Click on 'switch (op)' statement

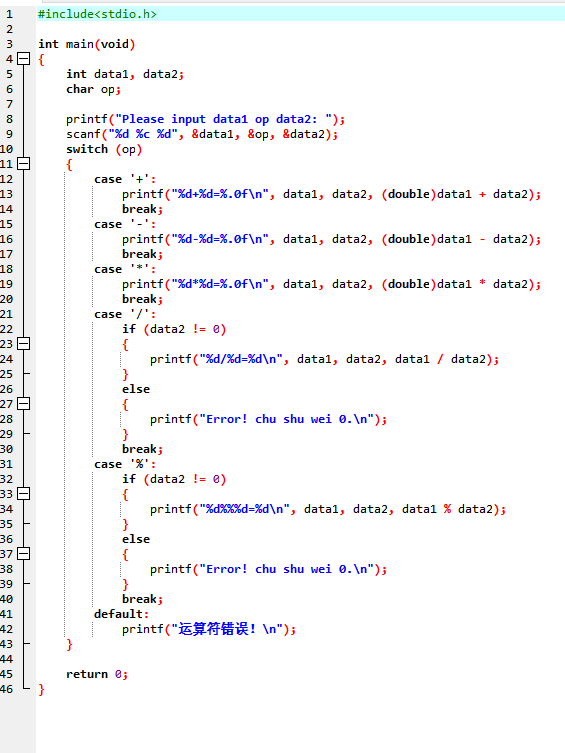[x=104, y=149]
